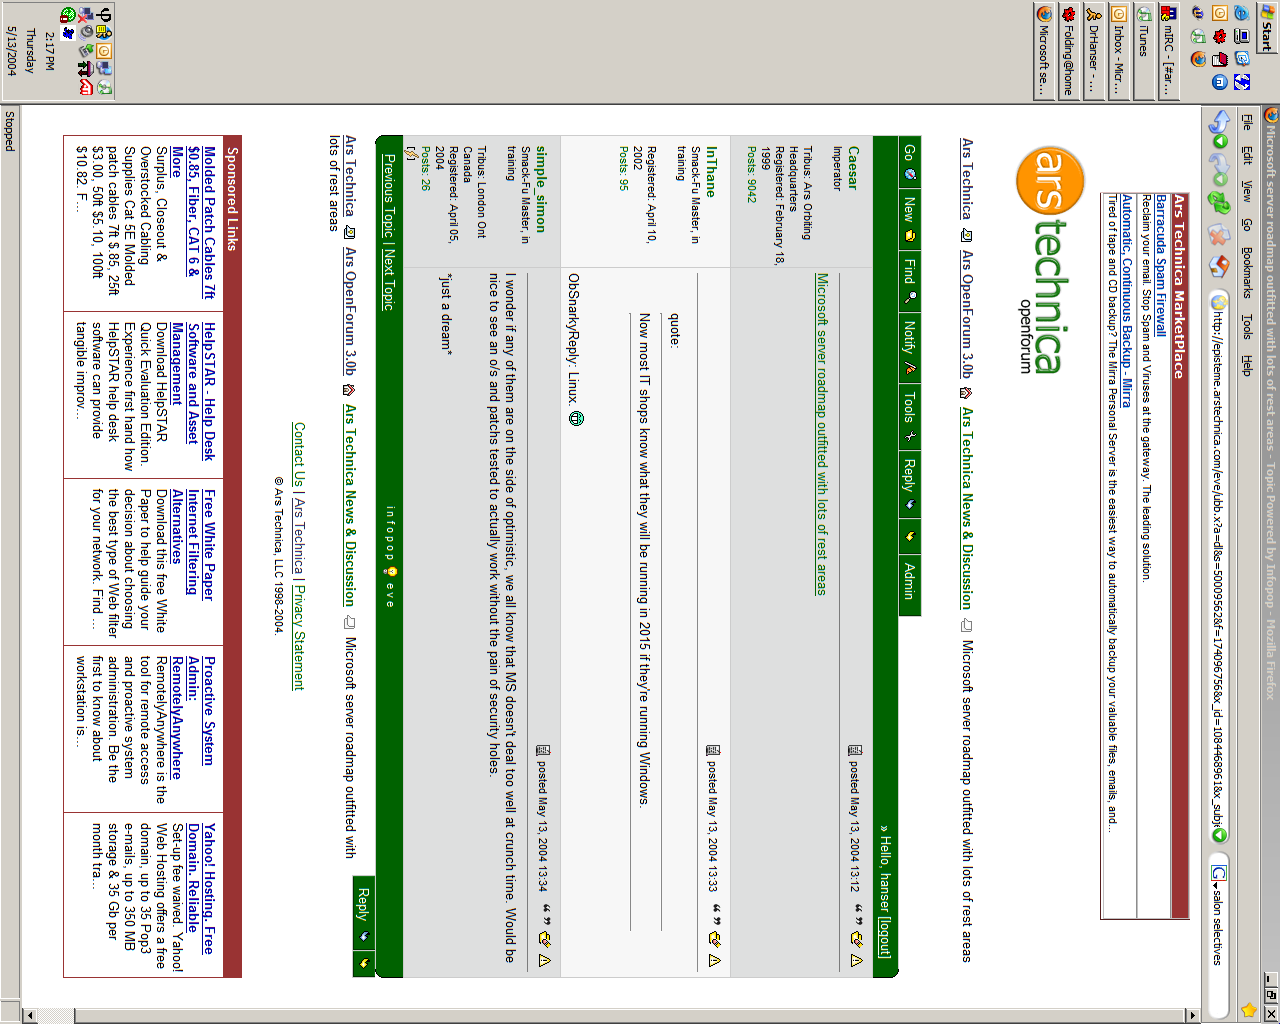Open Barracuda Spam Firewall marketplace link

(1161, 266)
